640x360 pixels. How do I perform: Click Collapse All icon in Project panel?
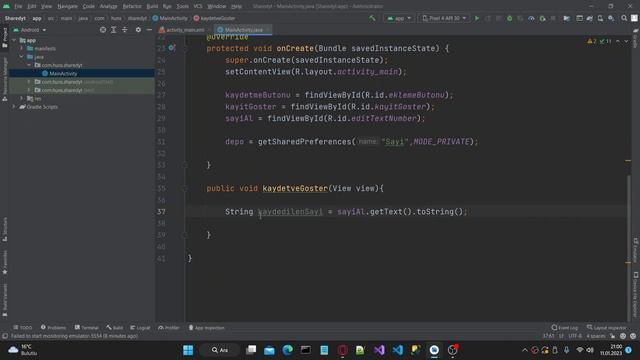[x=124, y=30]
